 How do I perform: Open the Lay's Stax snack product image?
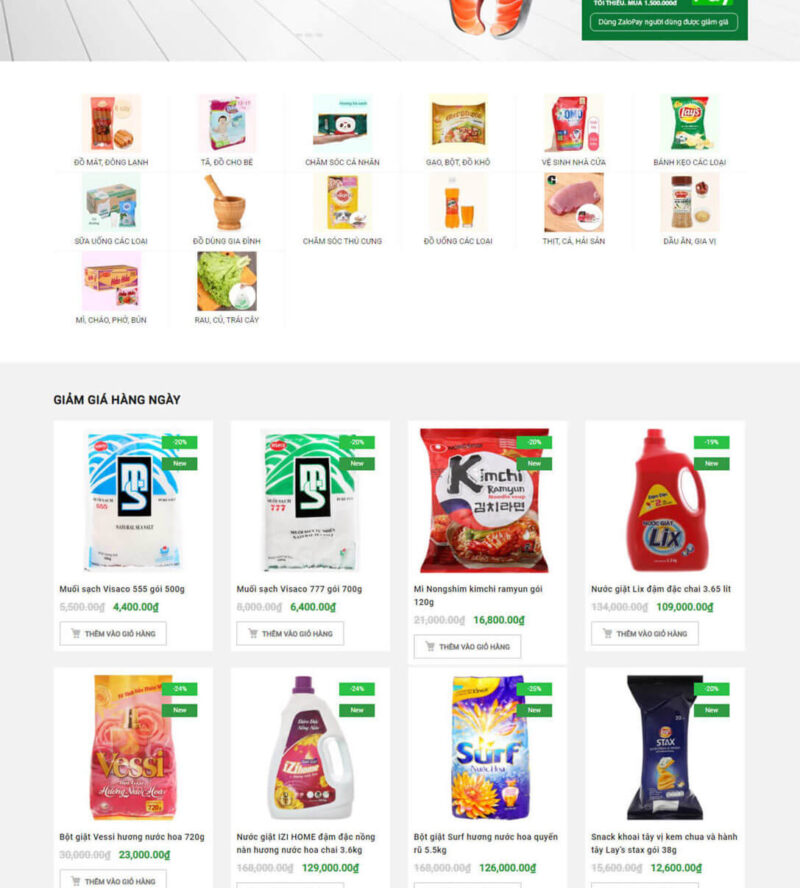tap(665, 747)
